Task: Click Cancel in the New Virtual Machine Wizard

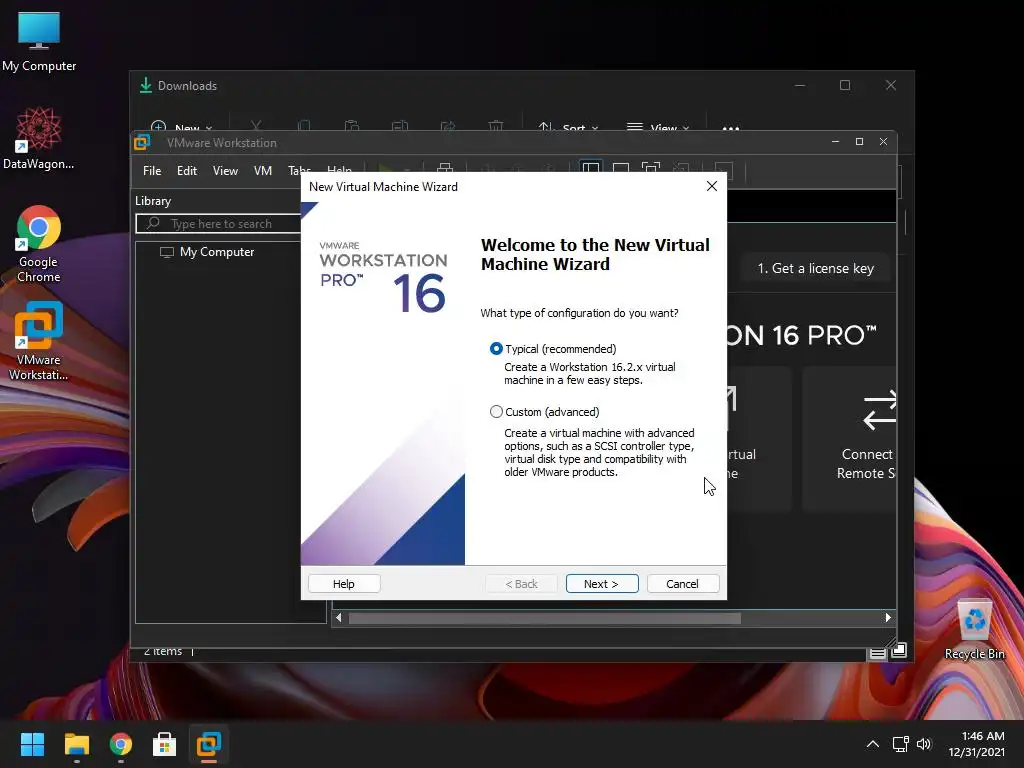Action: [x=682, y=584]
